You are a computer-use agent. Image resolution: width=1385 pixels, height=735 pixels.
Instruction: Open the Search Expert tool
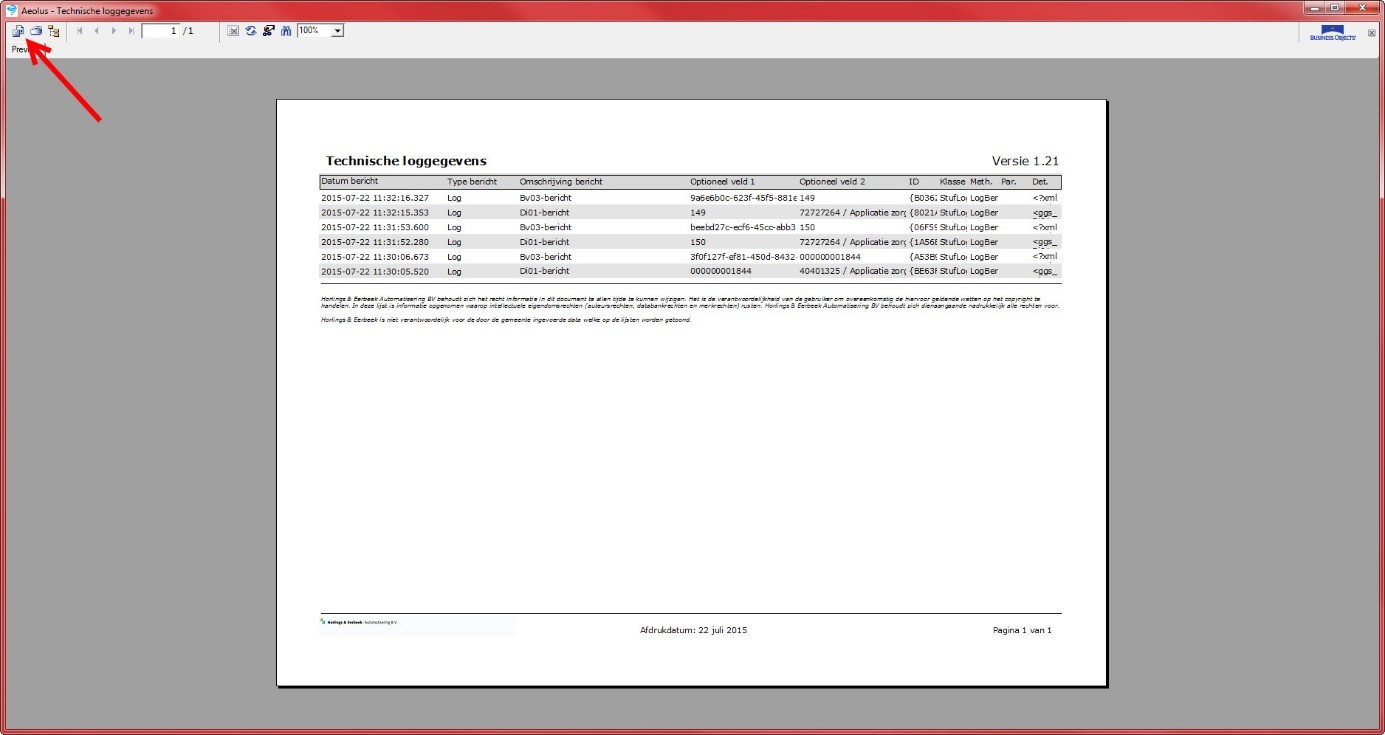[x=268, y=31]
